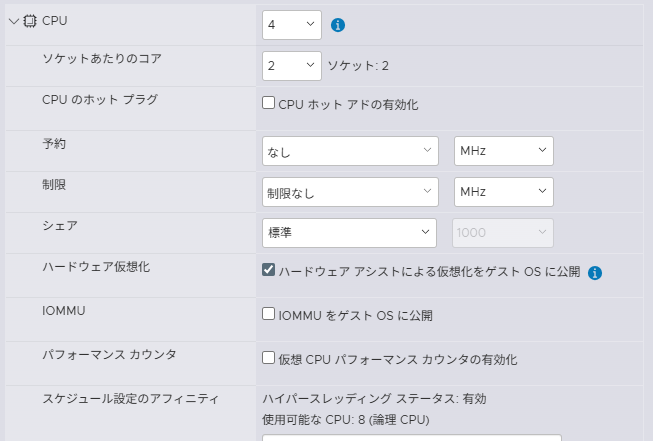Viewport: 653px width, 441px height.
Task: Enable the CPU ホット アド checkbox
Action: pyautogui.click(x=268, y=103)
